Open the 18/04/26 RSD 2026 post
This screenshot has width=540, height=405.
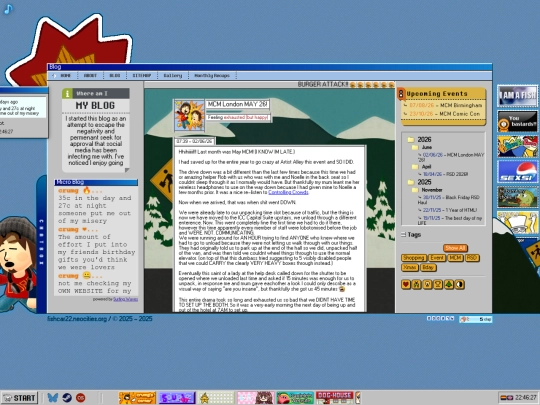tap(445, 174)
